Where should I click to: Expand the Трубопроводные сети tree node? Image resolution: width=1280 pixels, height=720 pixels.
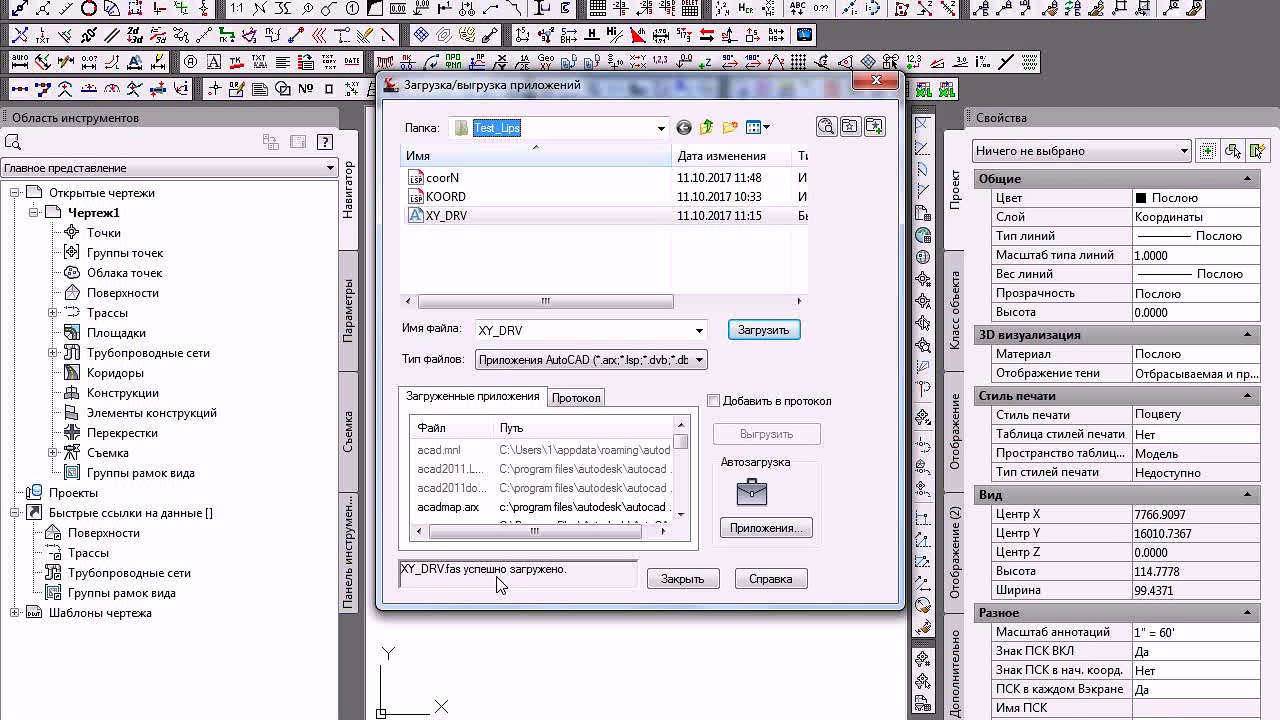click(53, 353)
